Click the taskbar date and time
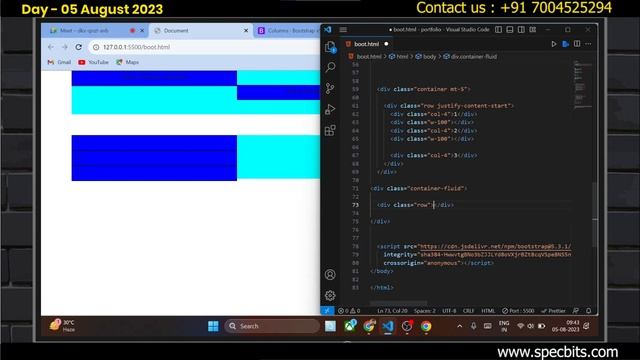 pos(565,326)
